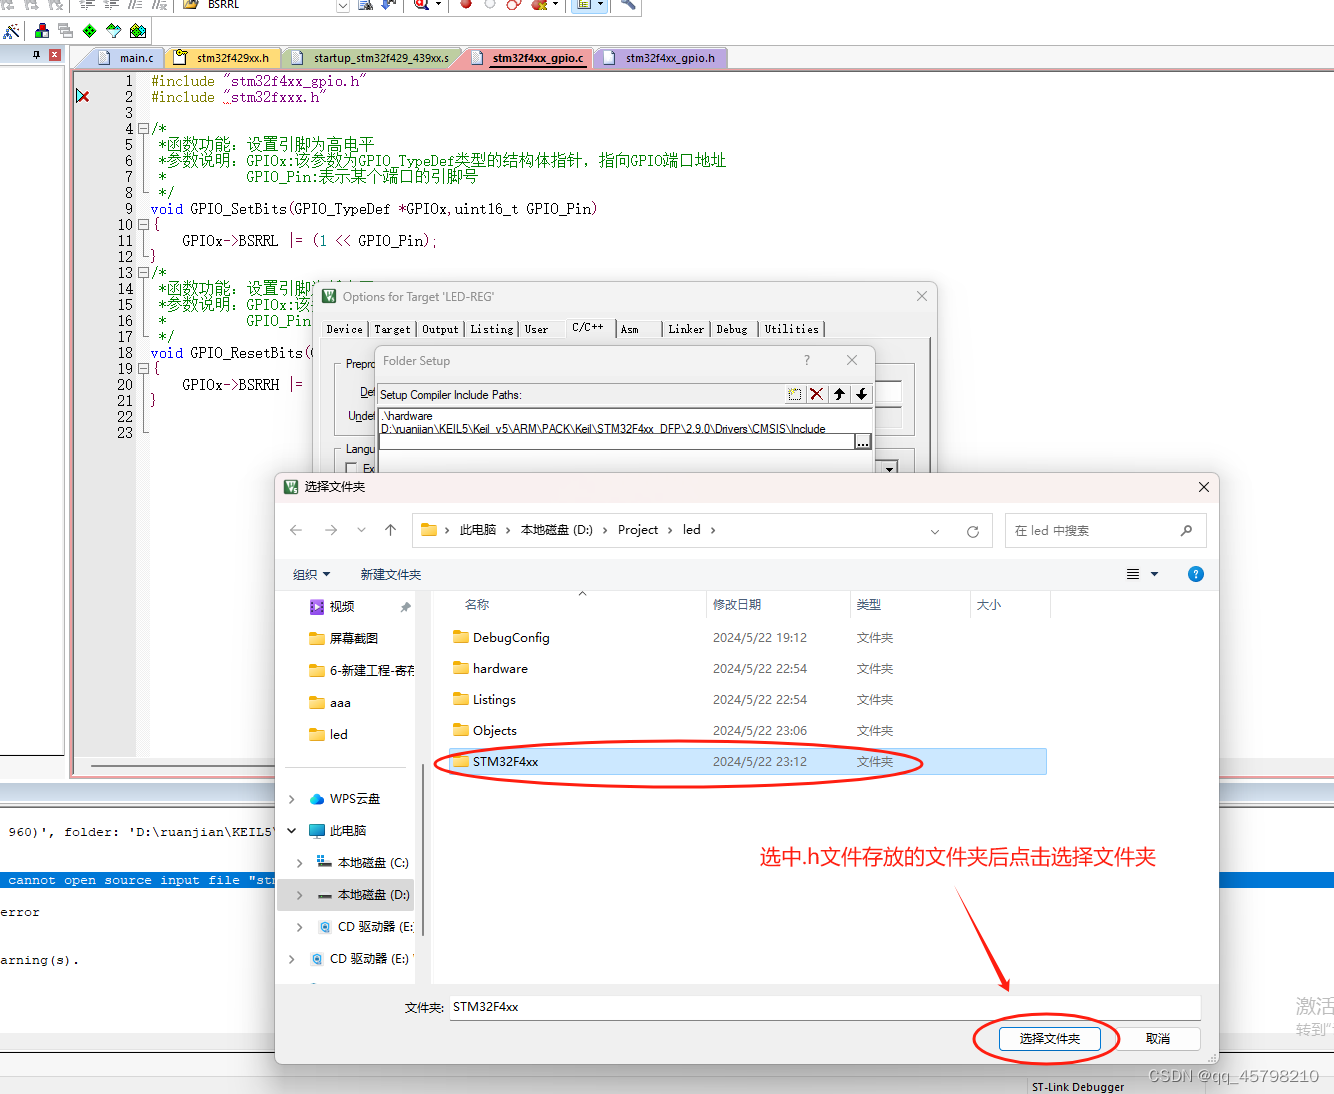Image resolution: width=1334 pixels, height=1094 pixels.
Task: Click the Build target icon
Action: click(42, 30)
